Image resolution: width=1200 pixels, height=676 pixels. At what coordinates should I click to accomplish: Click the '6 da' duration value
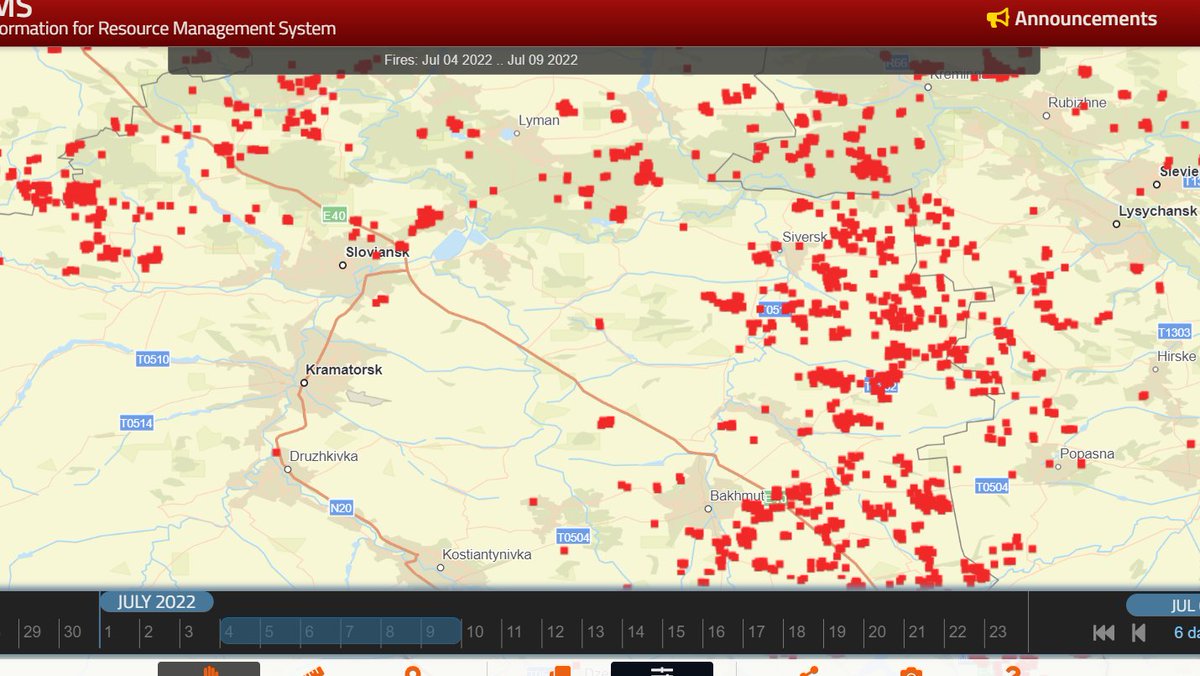(1186, 632)
